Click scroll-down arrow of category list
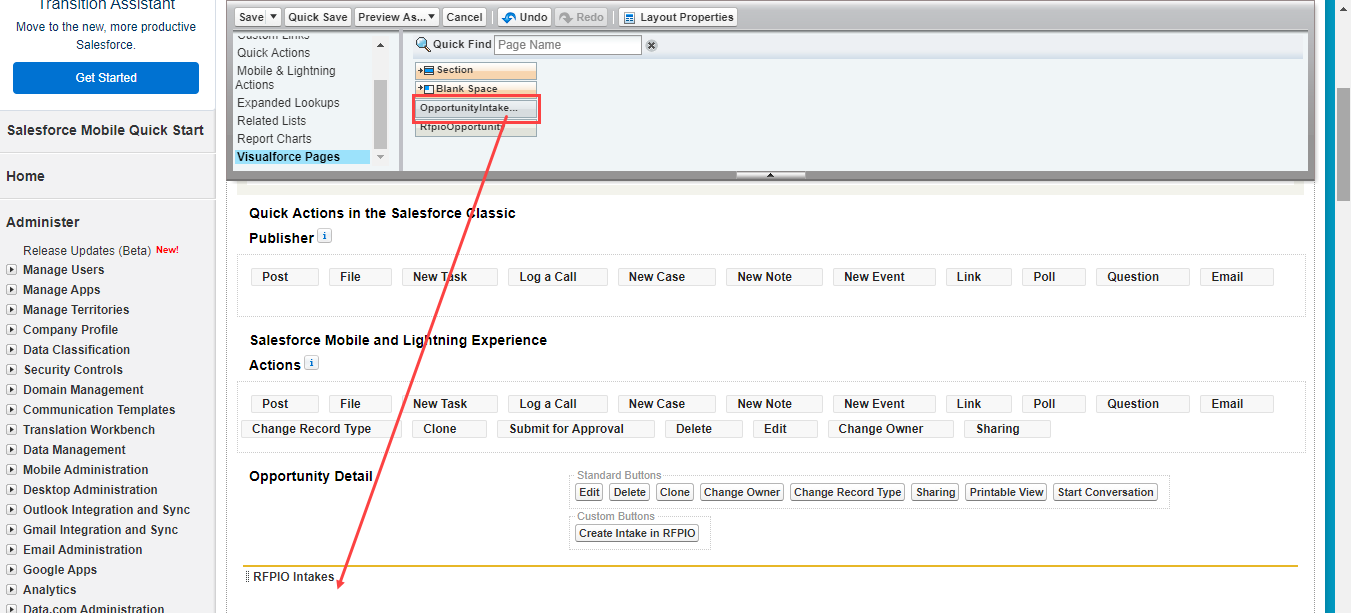Screen dimensions: 1351x613 tap(380, 158)
